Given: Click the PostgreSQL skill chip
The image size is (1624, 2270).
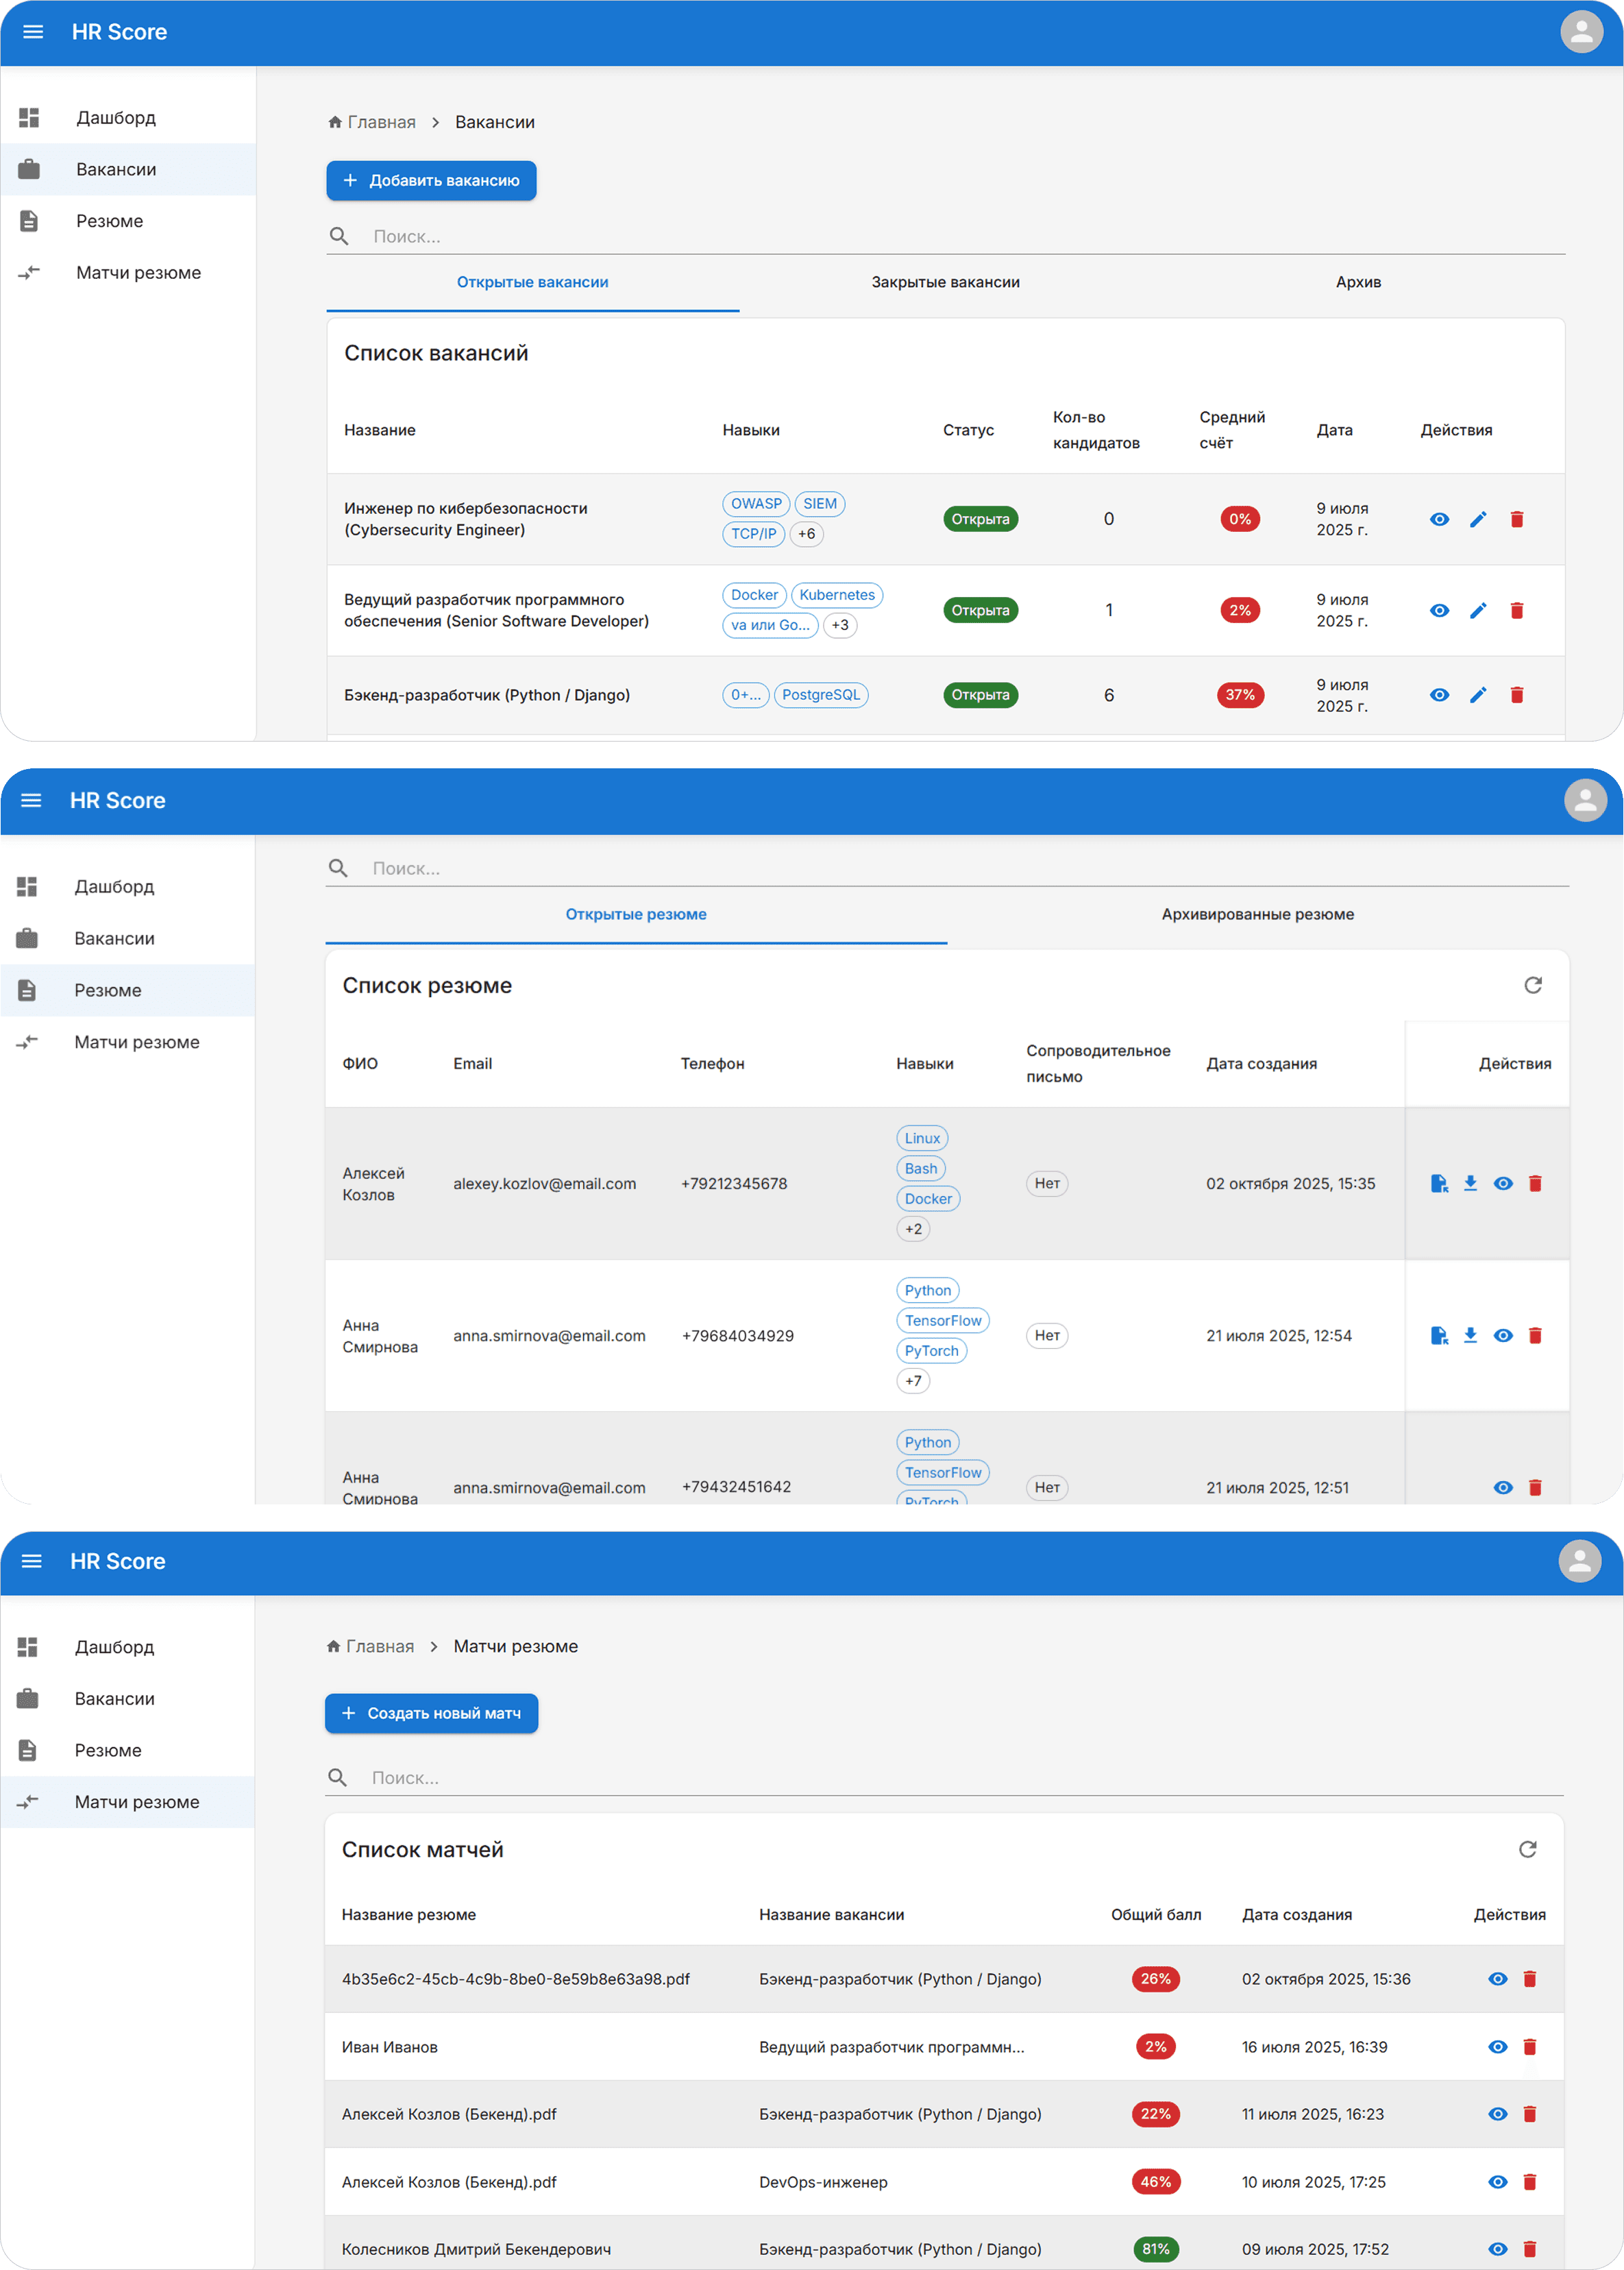Looking at the screenshot, I should (820, 695).
